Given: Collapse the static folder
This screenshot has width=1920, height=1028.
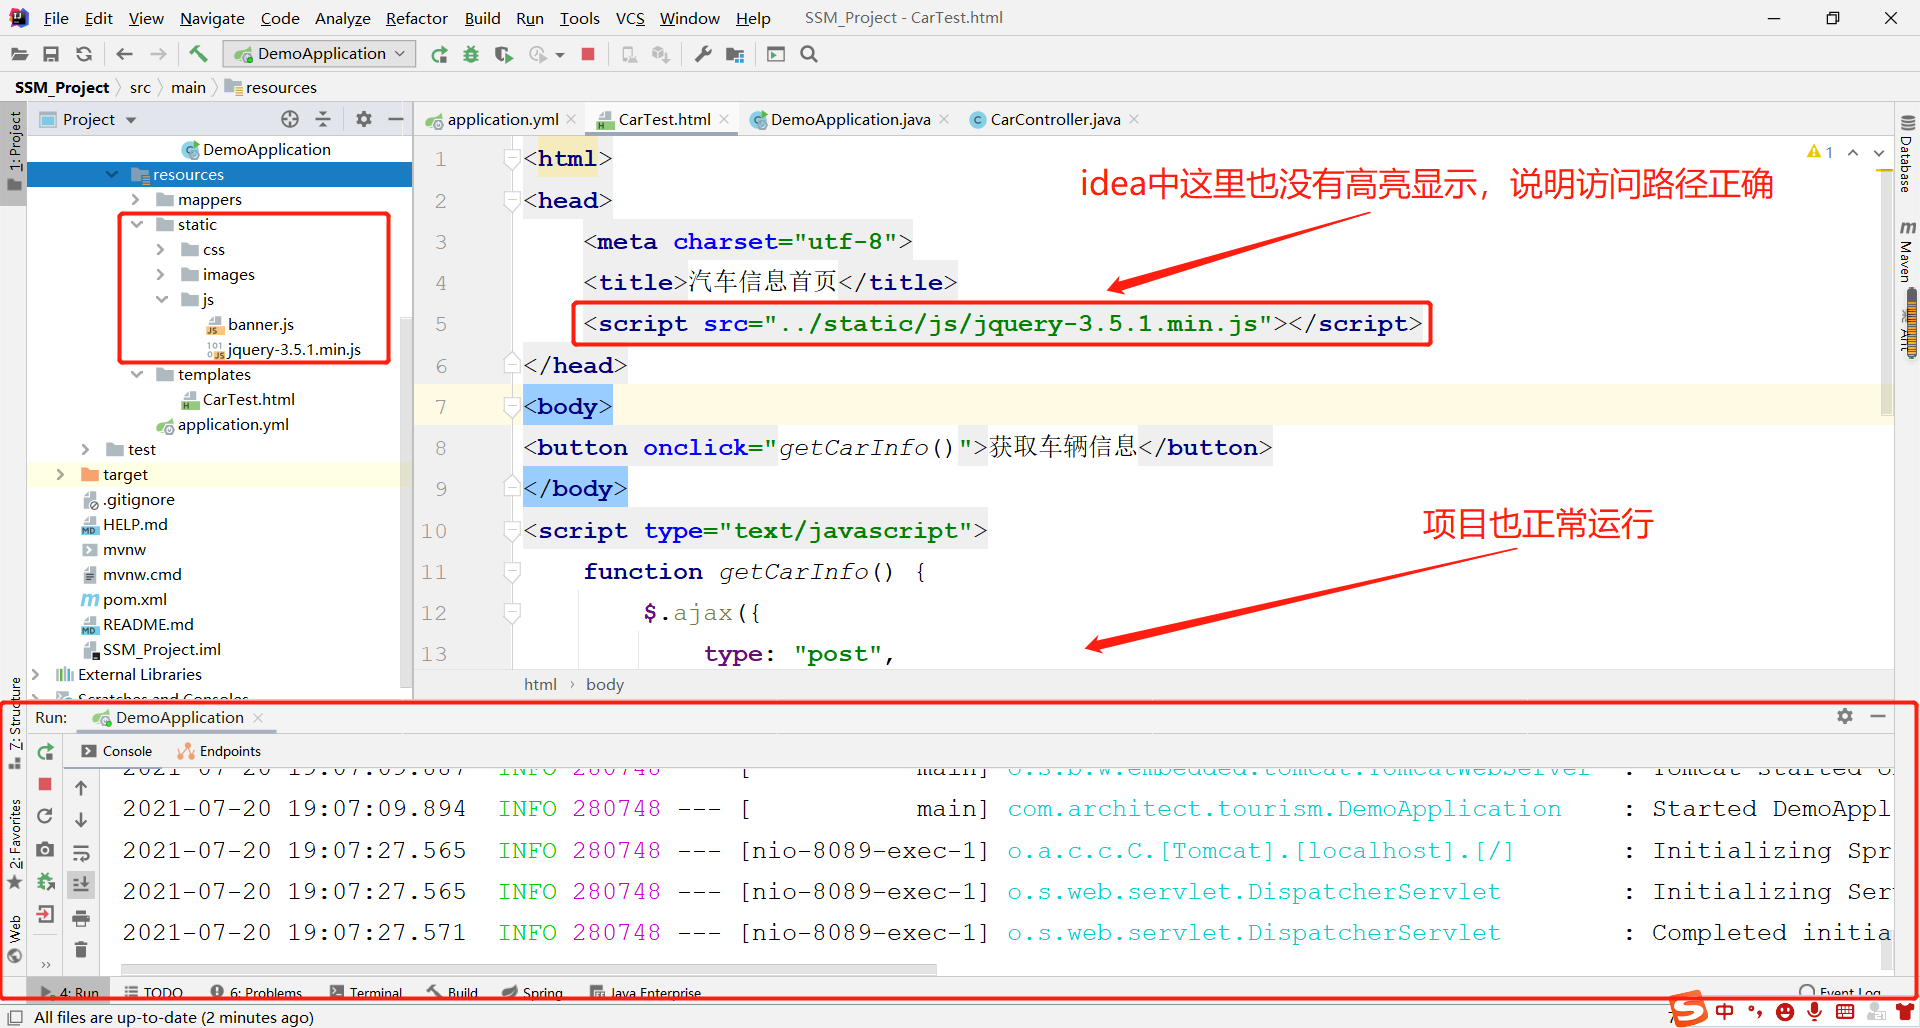Looking at the screenshot, I should [x=137, y=225].
